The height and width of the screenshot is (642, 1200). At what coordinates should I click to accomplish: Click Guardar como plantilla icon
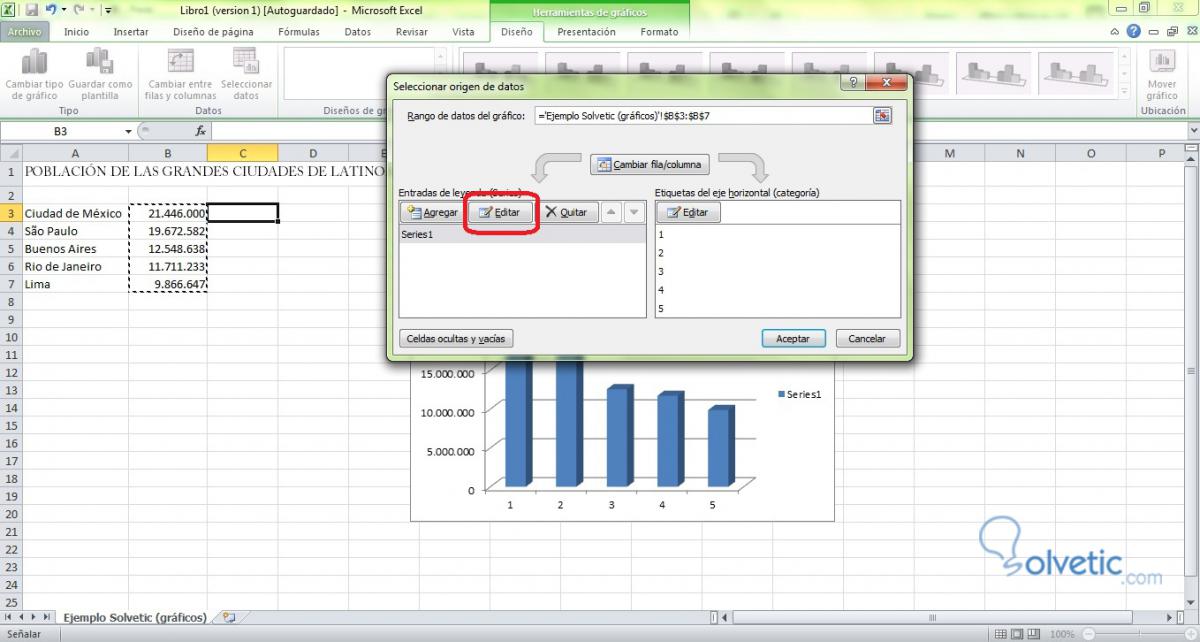[100, 62]
